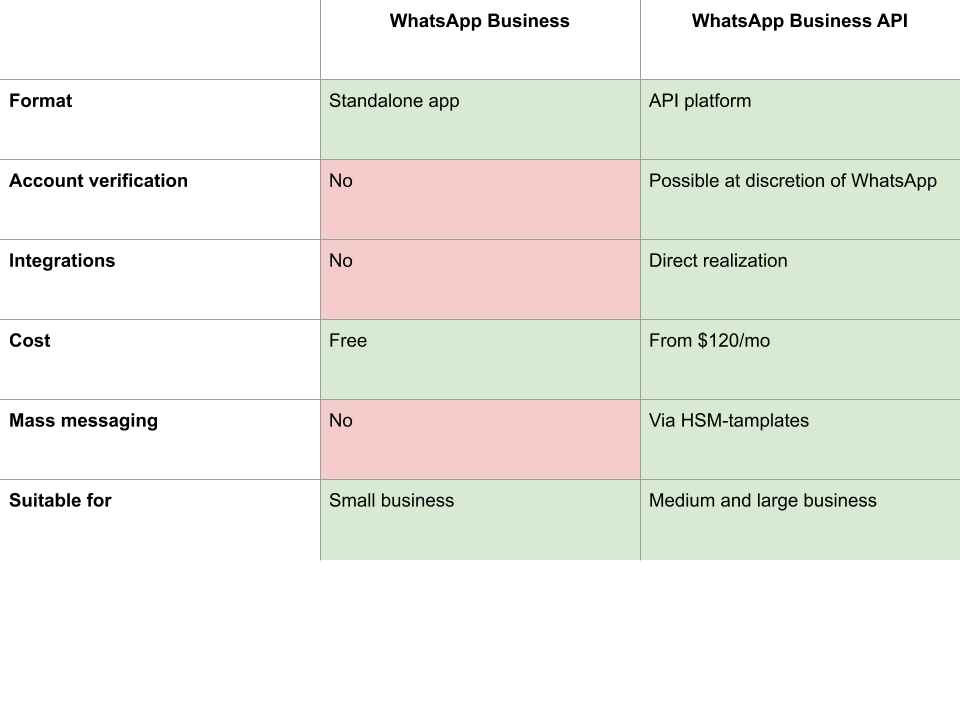
Task: Click the 'No' cell beside 'Possible at discretion of WhatsApp'
Action: (480, 199)
